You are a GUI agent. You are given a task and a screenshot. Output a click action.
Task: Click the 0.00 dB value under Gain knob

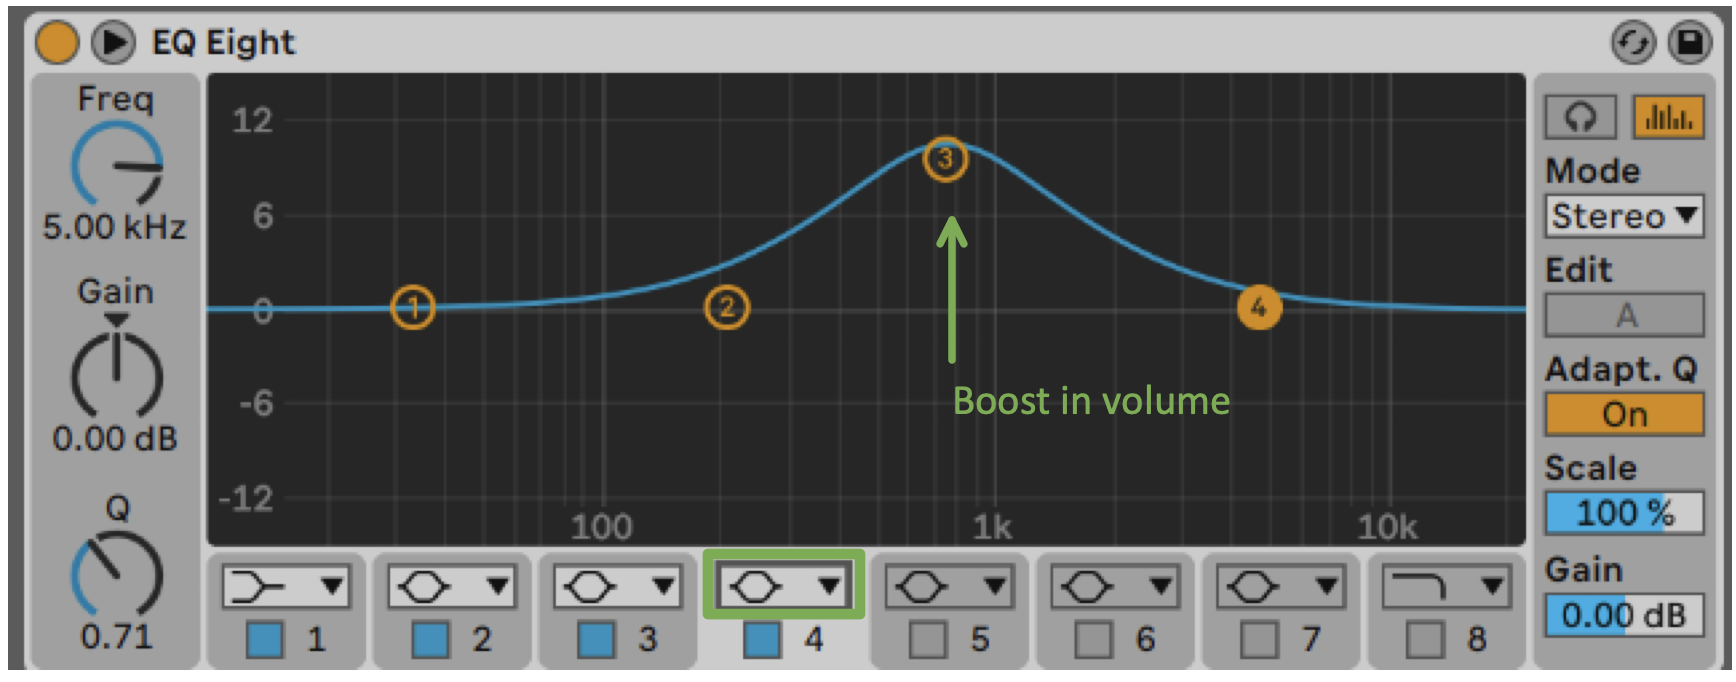coord(115,438)
